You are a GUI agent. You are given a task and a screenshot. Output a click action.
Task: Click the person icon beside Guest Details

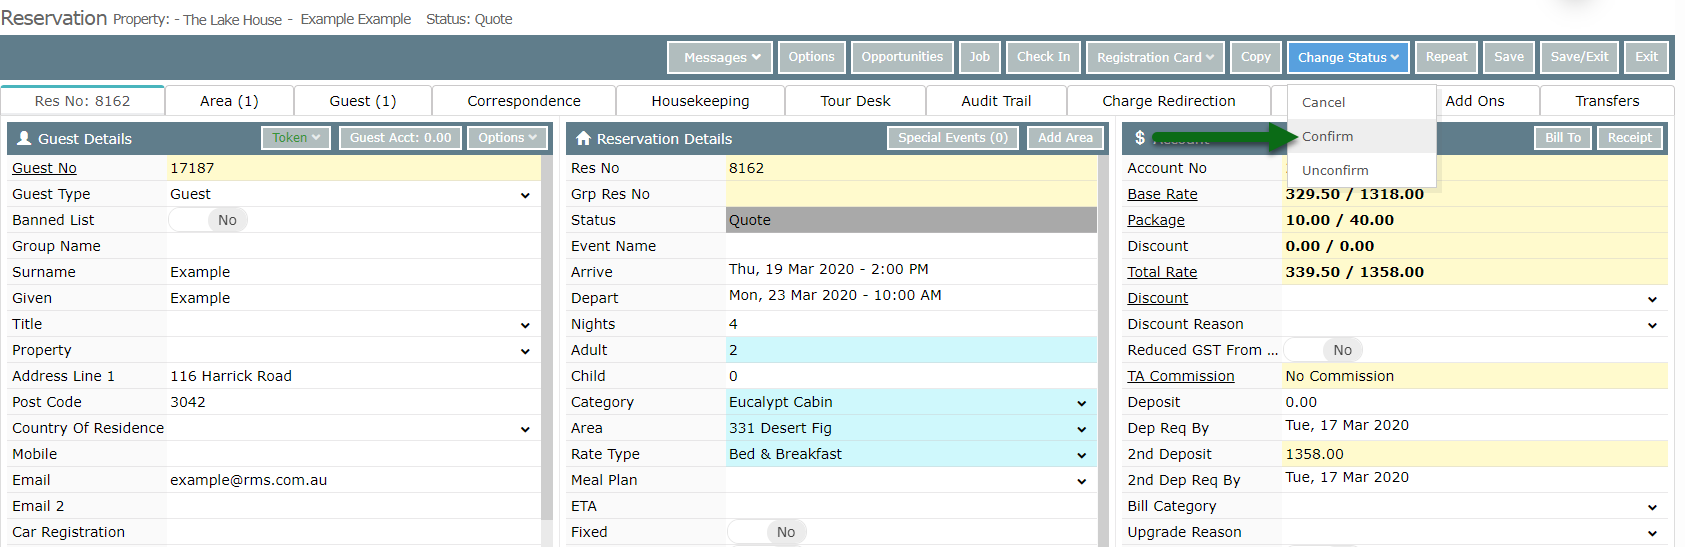24,139
